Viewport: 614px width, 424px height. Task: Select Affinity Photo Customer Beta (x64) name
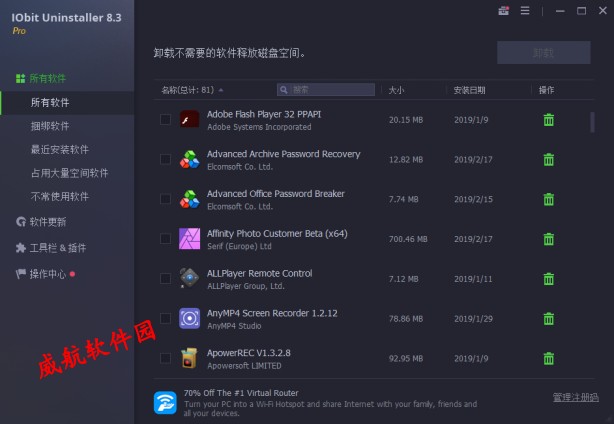[x=277, y=234]
